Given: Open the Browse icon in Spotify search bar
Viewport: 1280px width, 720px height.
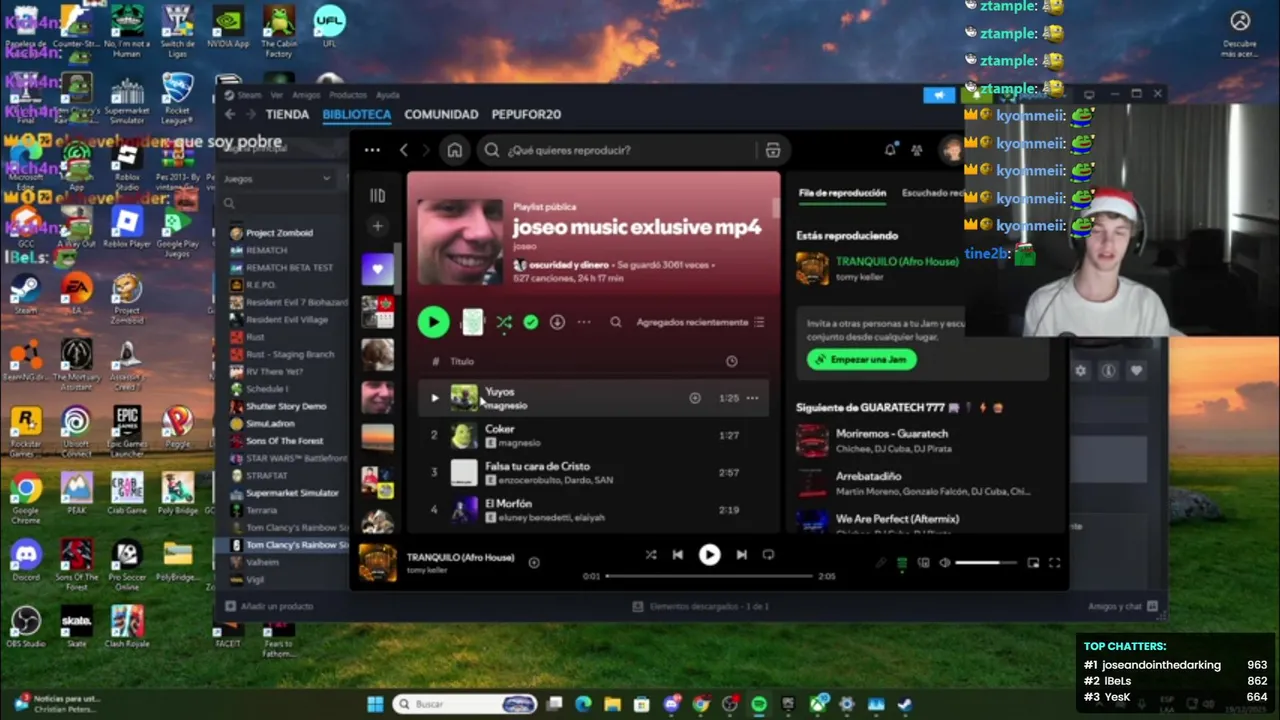Looking at the screenshot, I should pos(773,150).
